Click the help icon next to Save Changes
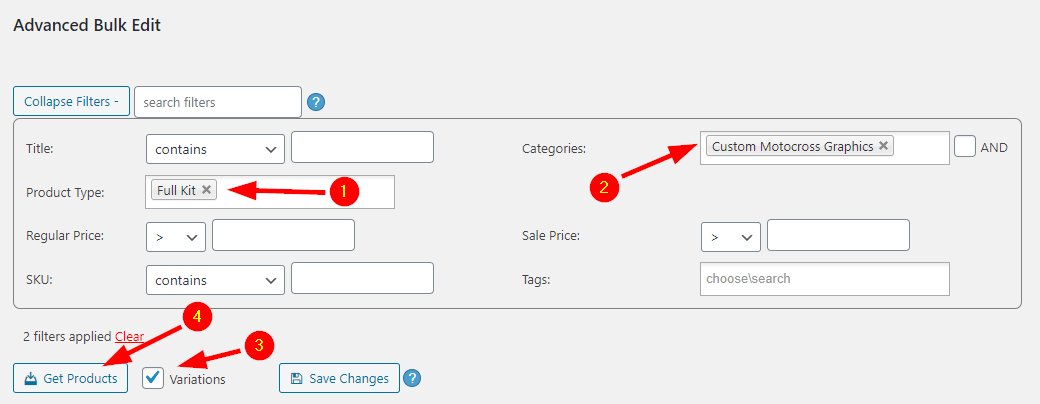 411,378
